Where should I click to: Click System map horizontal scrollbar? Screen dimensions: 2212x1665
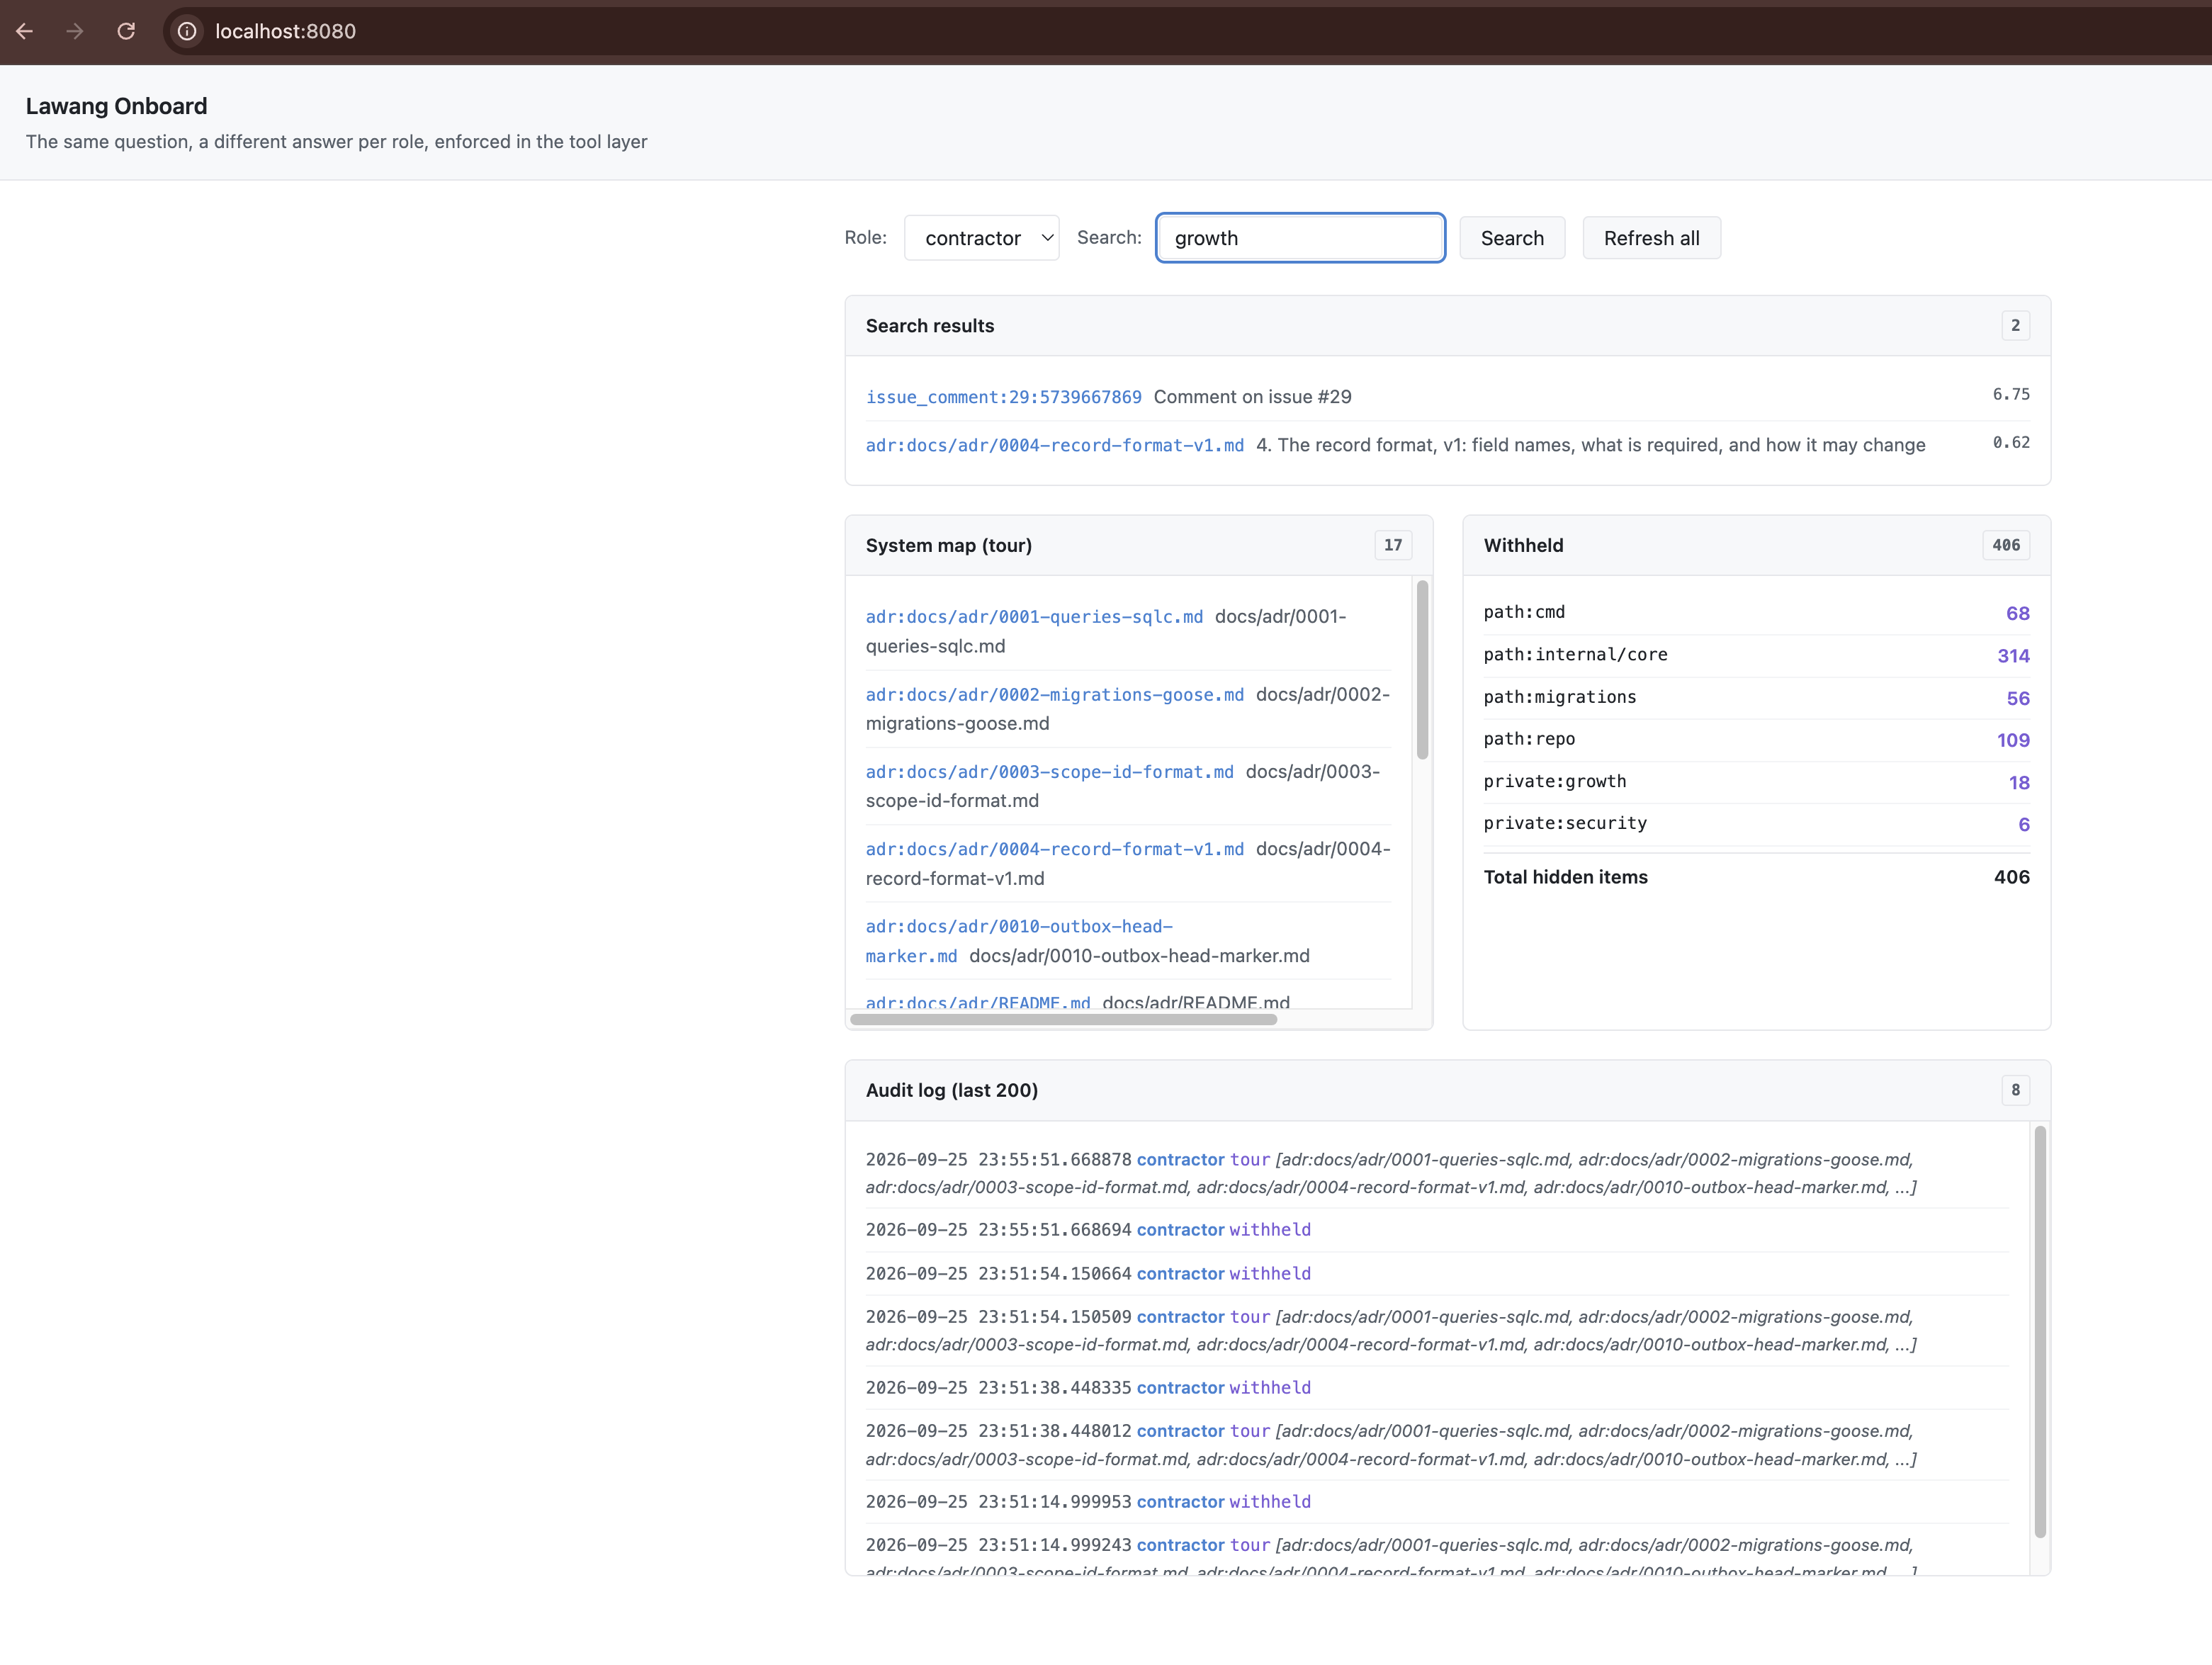click(1063, 1019)
